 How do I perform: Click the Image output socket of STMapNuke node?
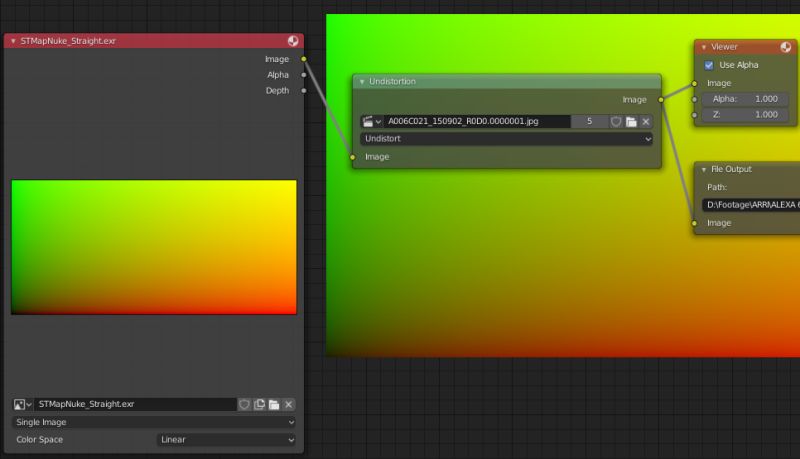pos(304,59)
